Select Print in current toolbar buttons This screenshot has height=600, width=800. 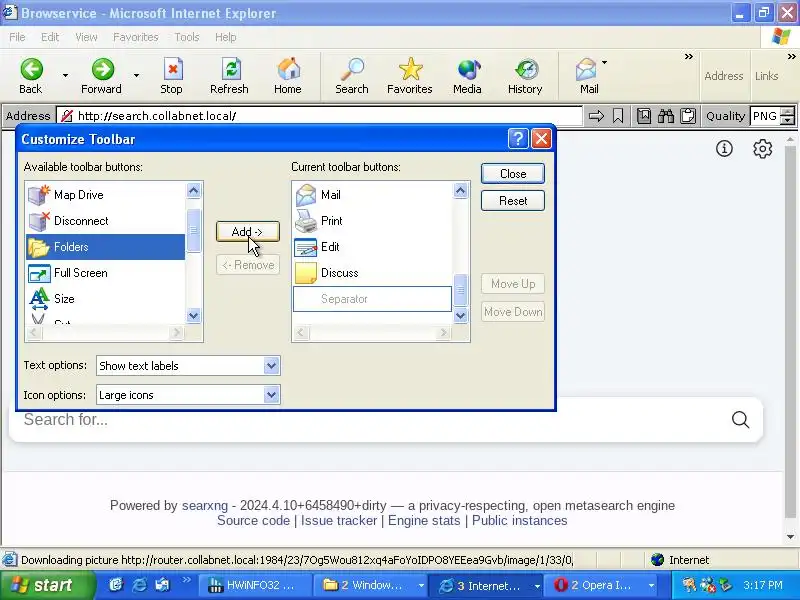372,221
